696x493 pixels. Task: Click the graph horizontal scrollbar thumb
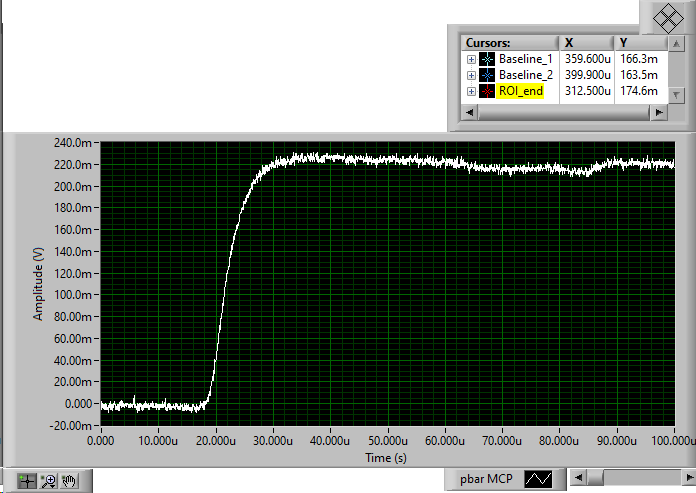595,477
